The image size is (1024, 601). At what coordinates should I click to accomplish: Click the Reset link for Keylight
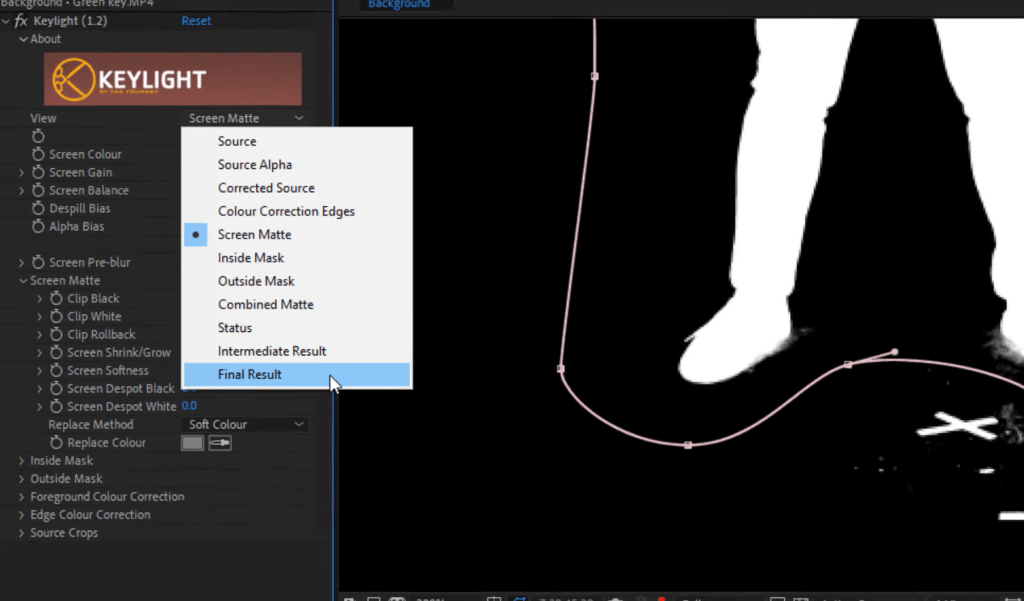196,21
